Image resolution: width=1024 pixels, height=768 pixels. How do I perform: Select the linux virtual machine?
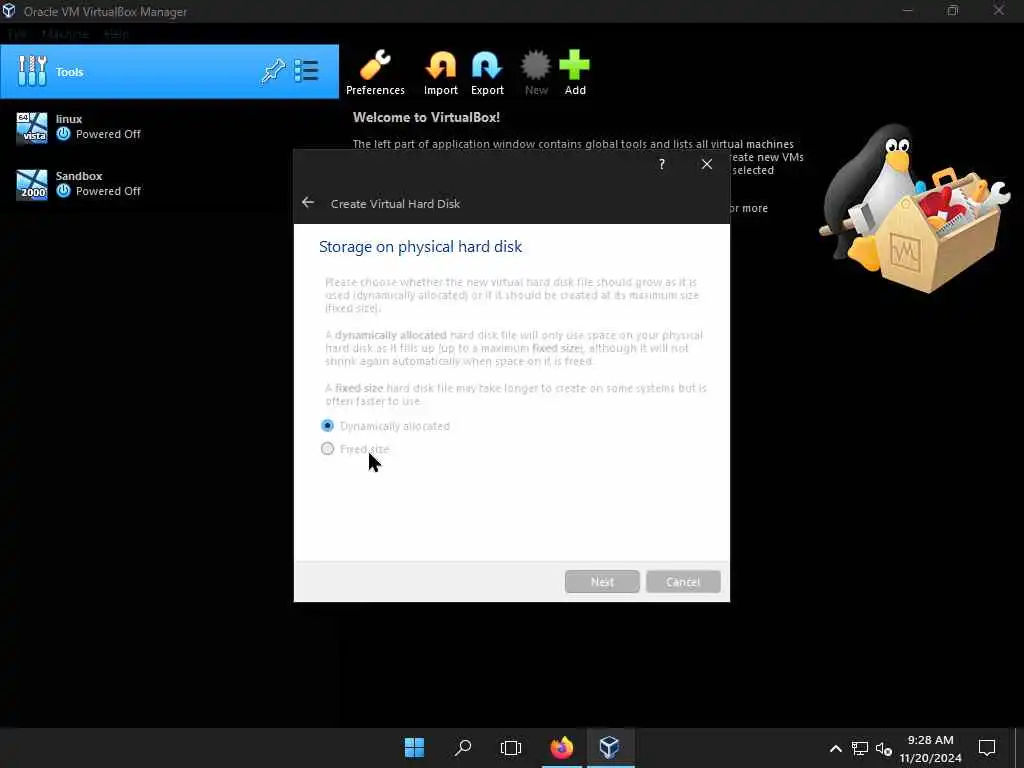tap(169, 127)
